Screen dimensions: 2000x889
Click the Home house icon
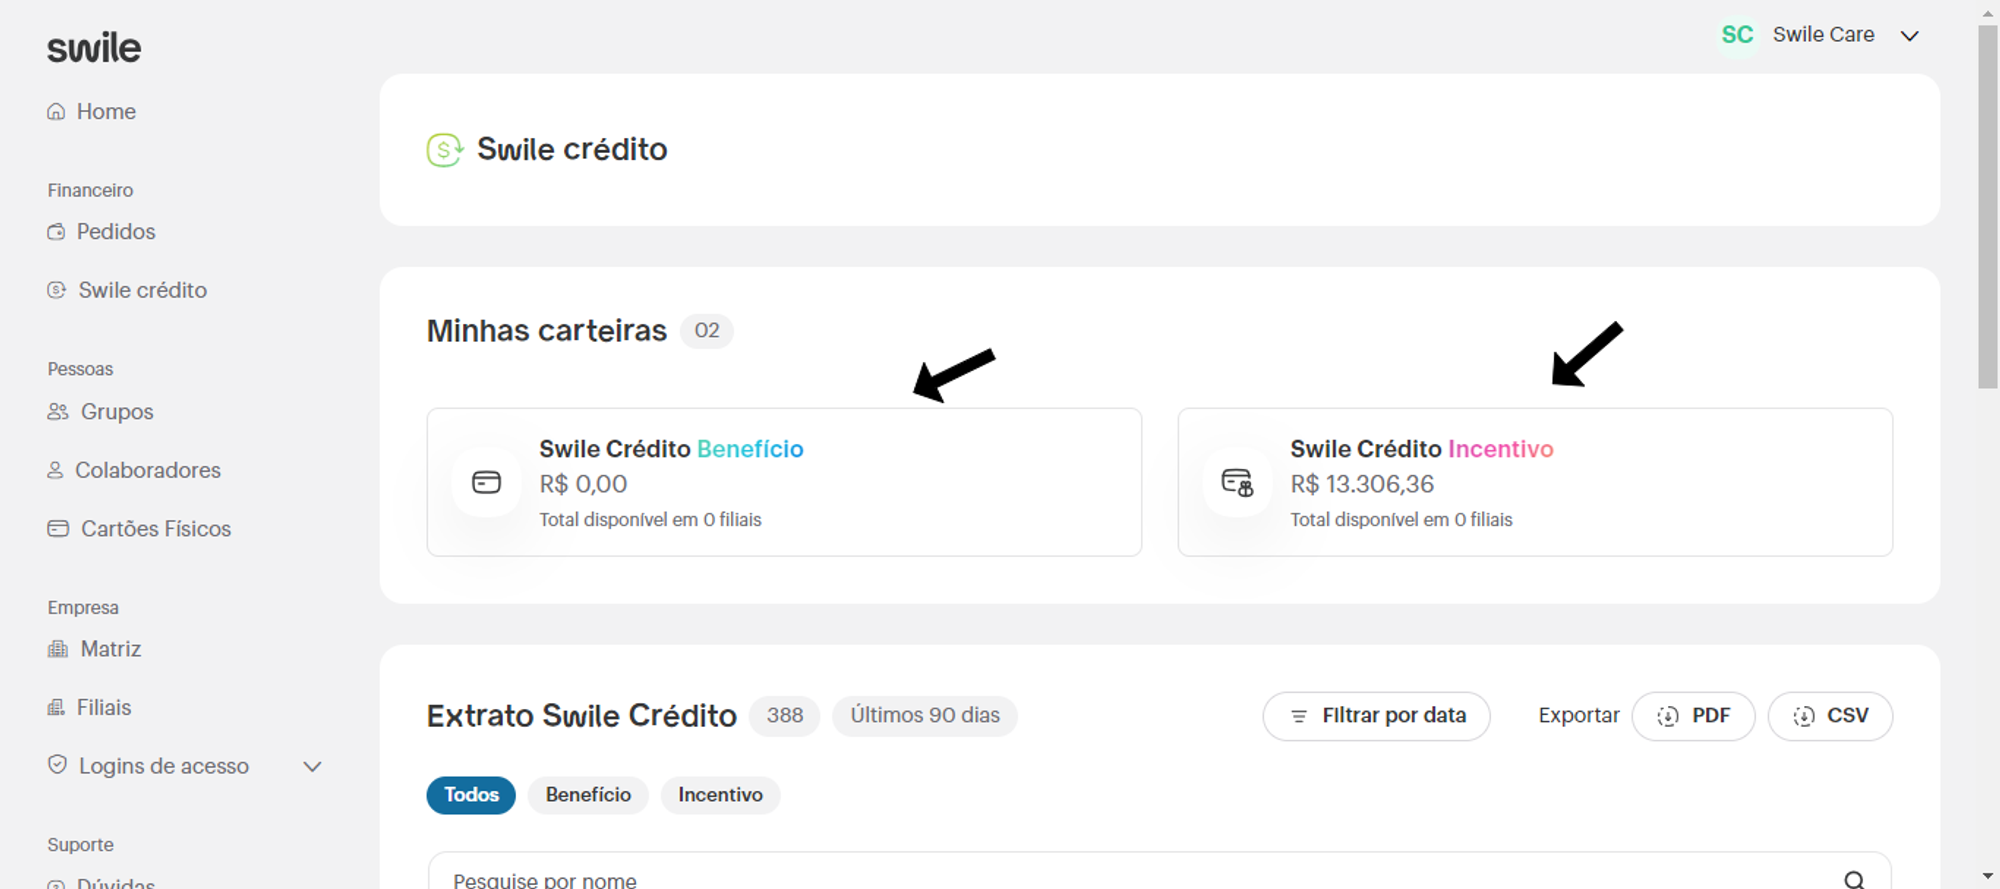point(56,112)
